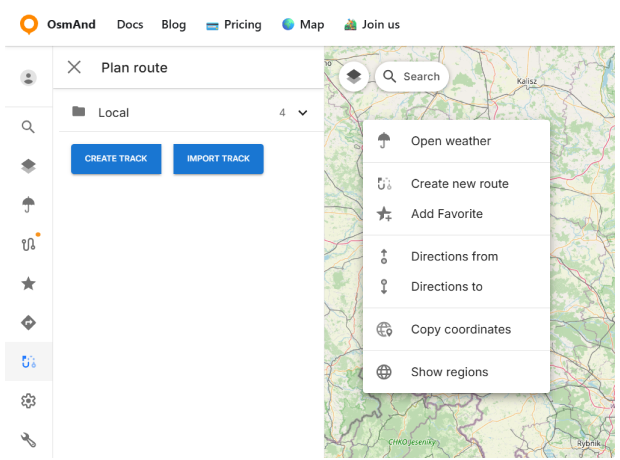This screenshot has height=460, width=620.
Task: Choose Copy coordinates in context menu
Action: point(460,329)
